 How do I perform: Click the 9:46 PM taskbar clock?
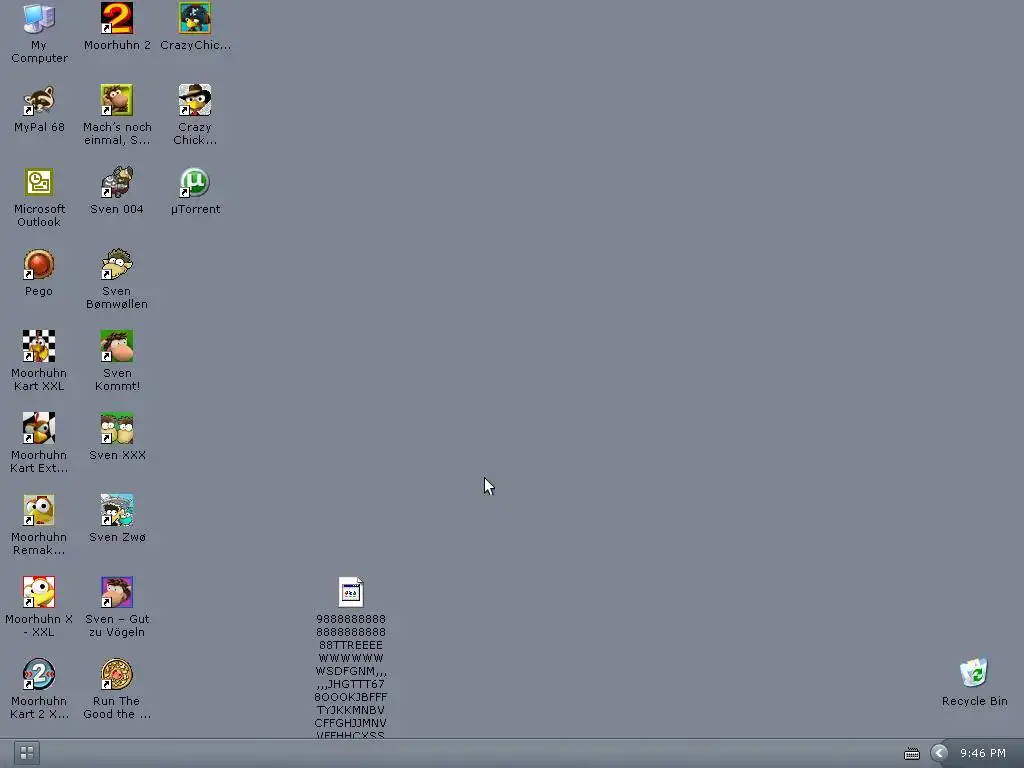(x=983, y=753)
